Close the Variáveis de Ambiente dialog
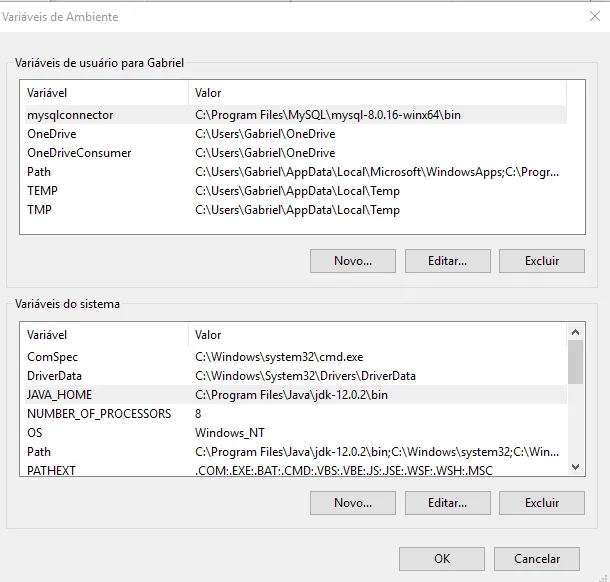The height and width of the screenshot is (582, 610). [x=596, y=16]
